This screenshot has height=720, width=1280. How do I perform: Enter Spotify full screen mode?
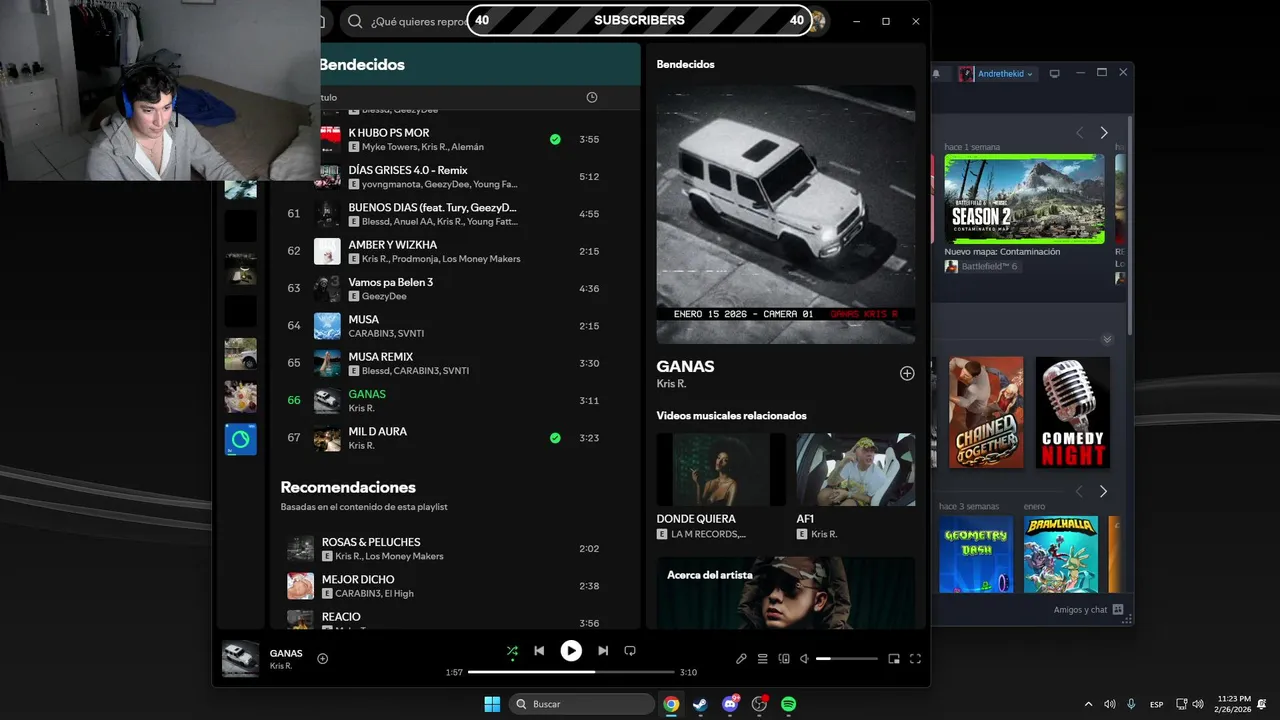(915, 659)
